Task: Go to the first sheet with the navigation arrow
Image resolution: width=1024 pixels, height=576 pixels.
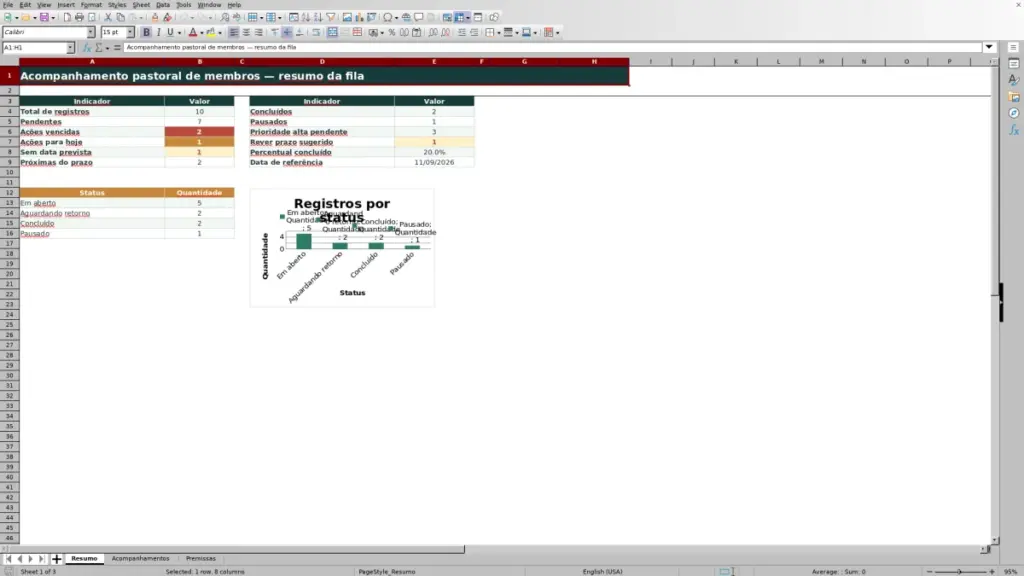Action: pos(8,558)
